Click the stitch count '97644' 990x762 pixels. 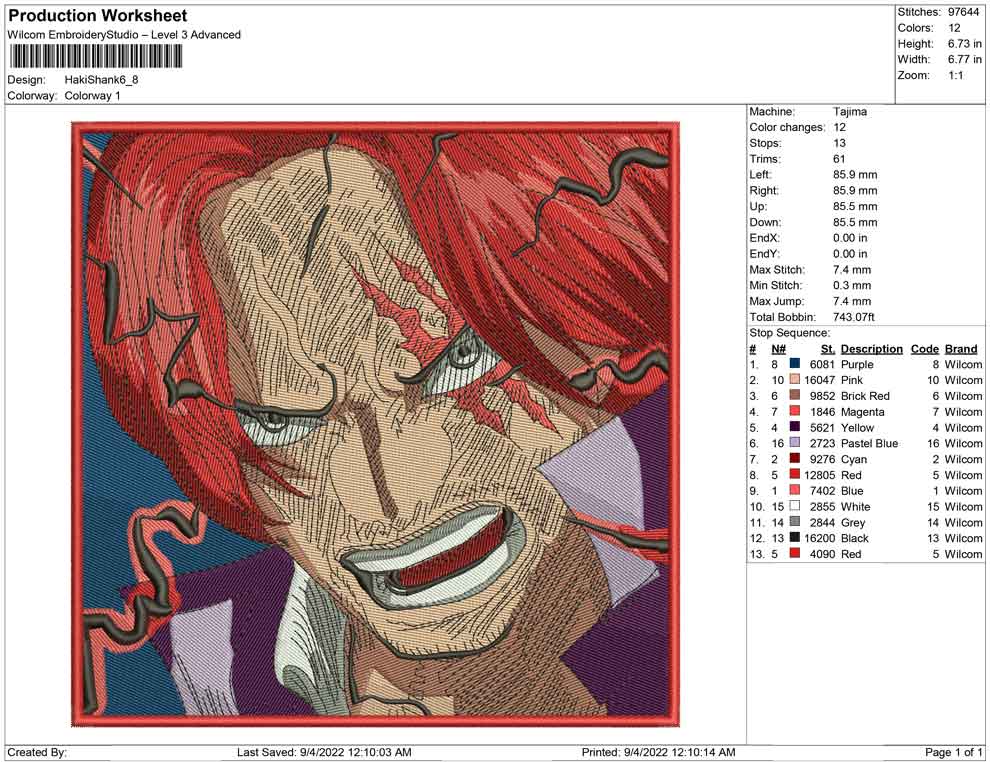[963, 12]
